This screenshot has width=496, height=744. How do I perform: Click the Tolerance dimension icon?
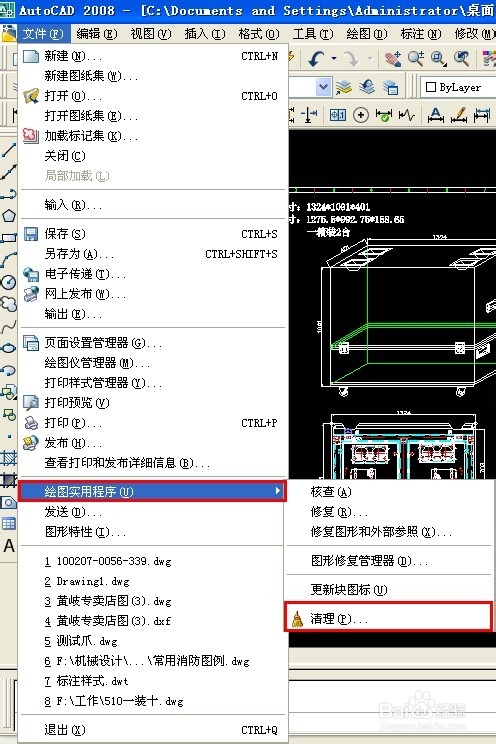pyautogui.click(x=337, y=115)
